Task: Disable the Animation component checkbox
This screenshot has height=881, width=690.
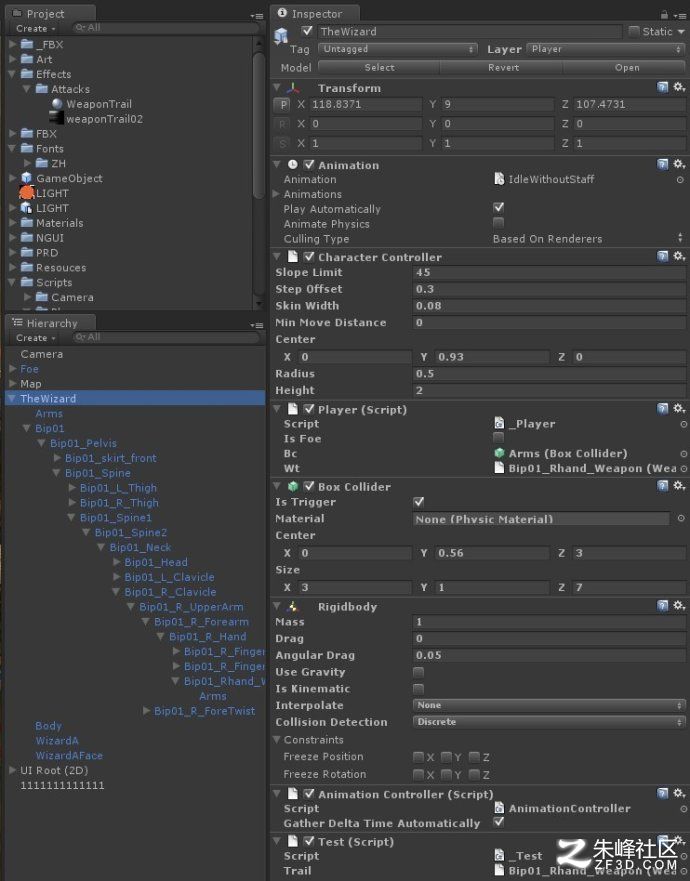Action: 309,165
